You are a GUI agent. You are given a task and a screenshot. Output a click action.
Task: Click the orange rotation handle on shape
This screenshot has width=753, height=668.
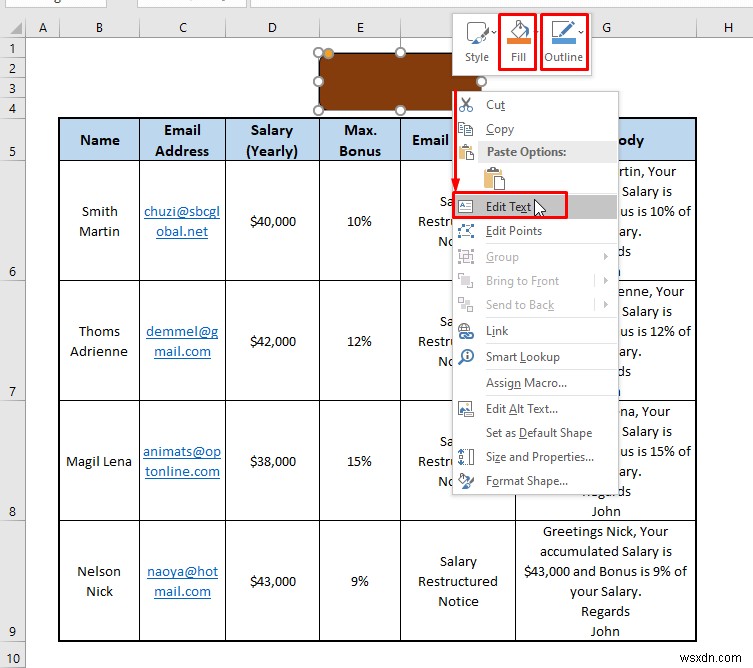pyautogui.click(x=328, y=53)
